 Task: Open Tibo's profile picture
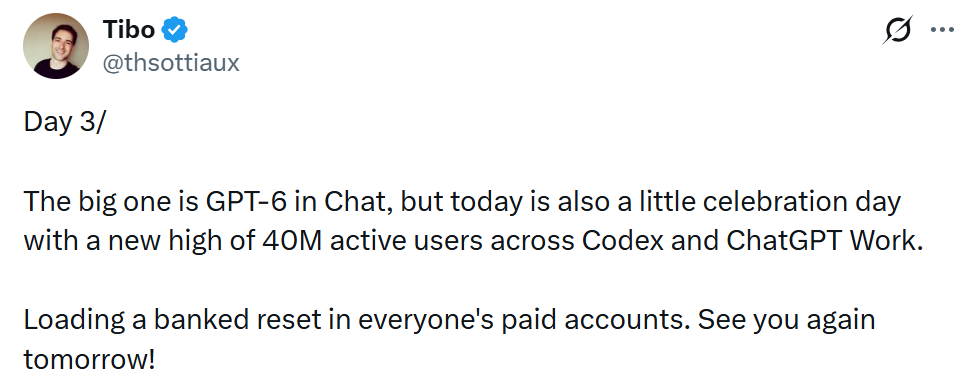(x=56, y=46)
